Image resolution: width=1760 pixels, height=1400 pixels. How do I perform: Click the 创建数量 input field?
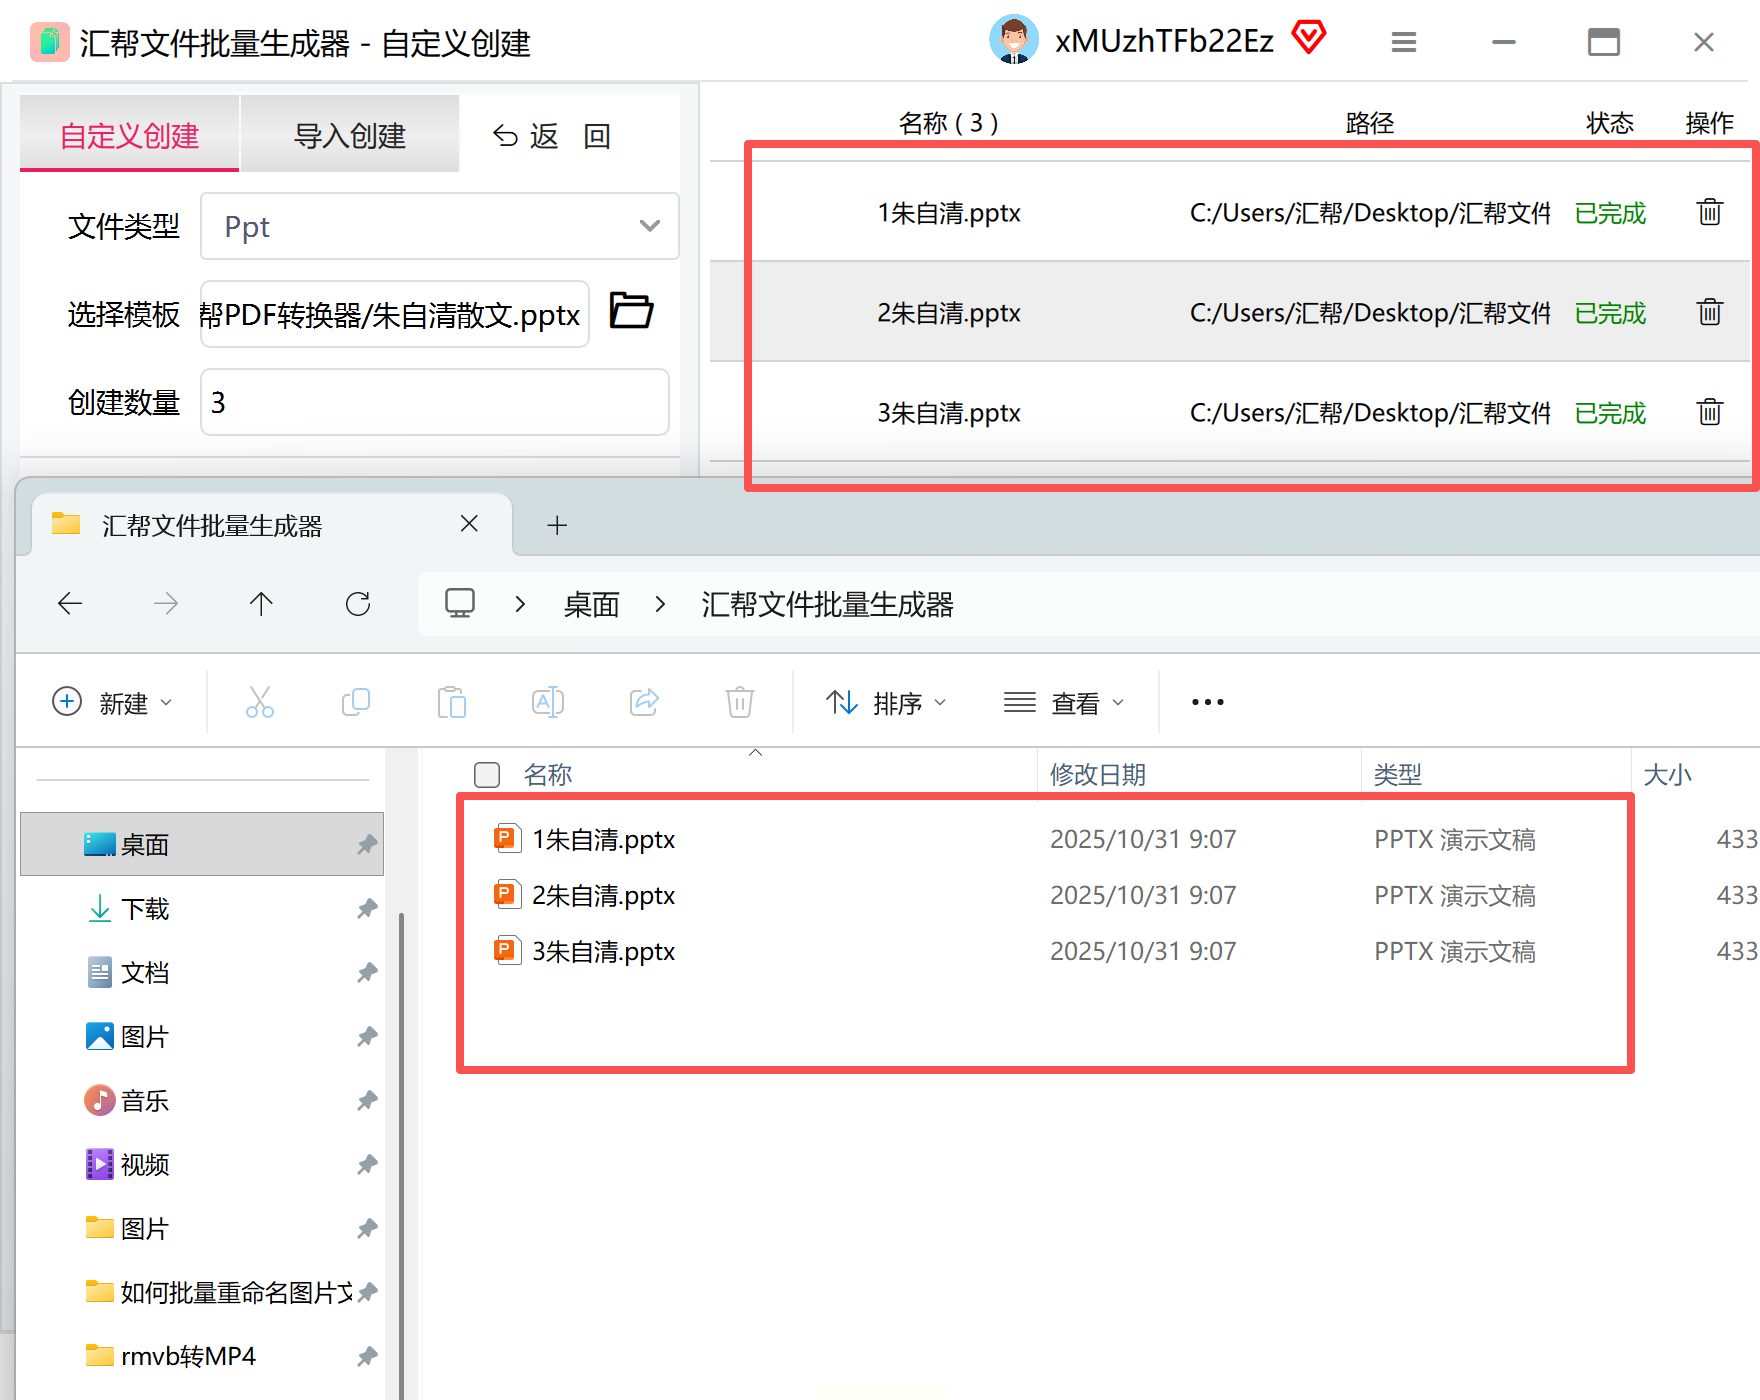click(x=434, y=402)
